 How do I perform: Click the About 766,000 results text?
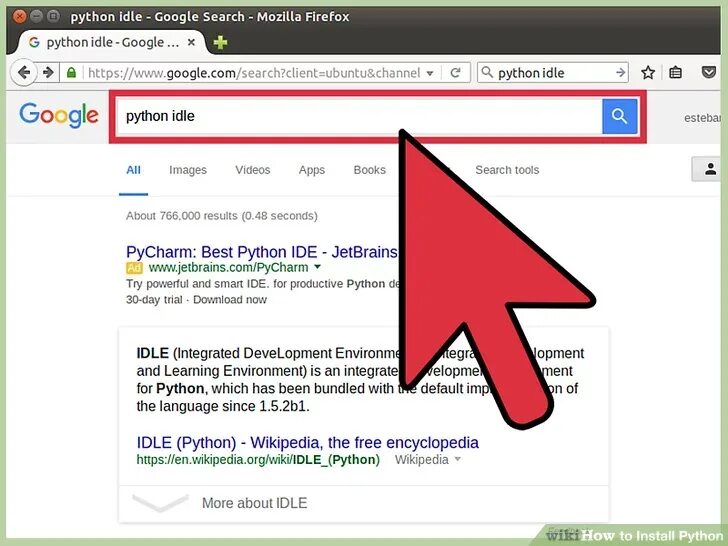tap(222, 216)
